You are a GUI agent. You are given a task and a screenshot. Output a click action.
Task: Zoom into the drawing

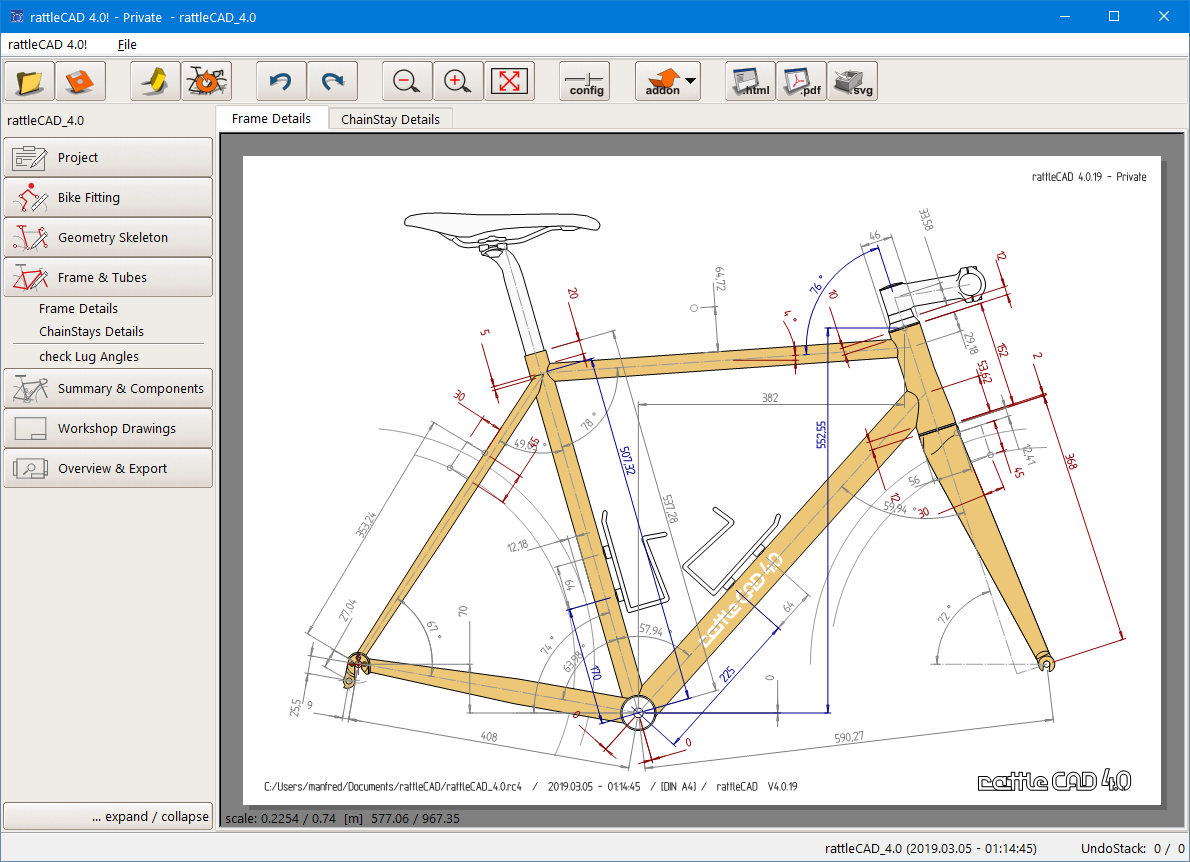pos(458,81)
